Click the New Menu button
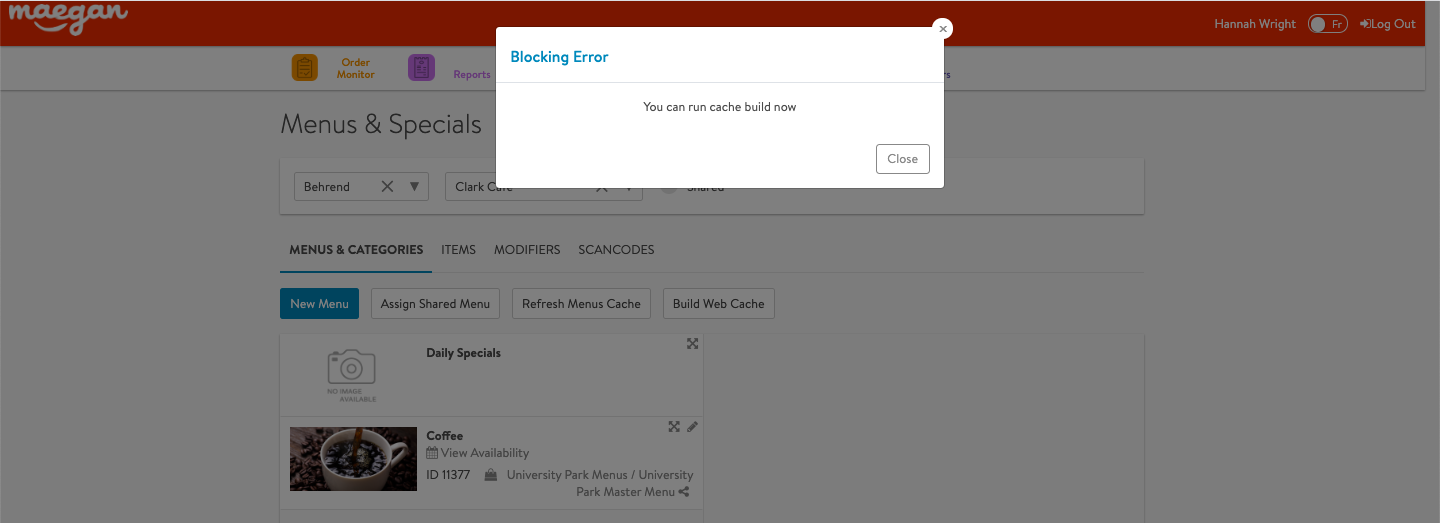The width and height of the screenshot is (1440, 523). click(x=319, y=304)
